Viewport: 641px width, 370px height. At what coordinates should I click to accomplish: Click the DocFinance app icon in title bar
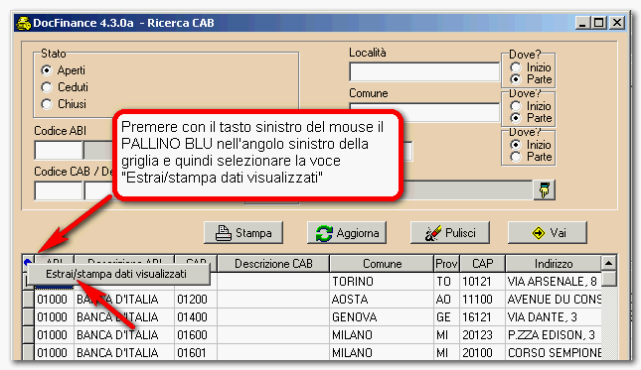click(x=23, y=23)
